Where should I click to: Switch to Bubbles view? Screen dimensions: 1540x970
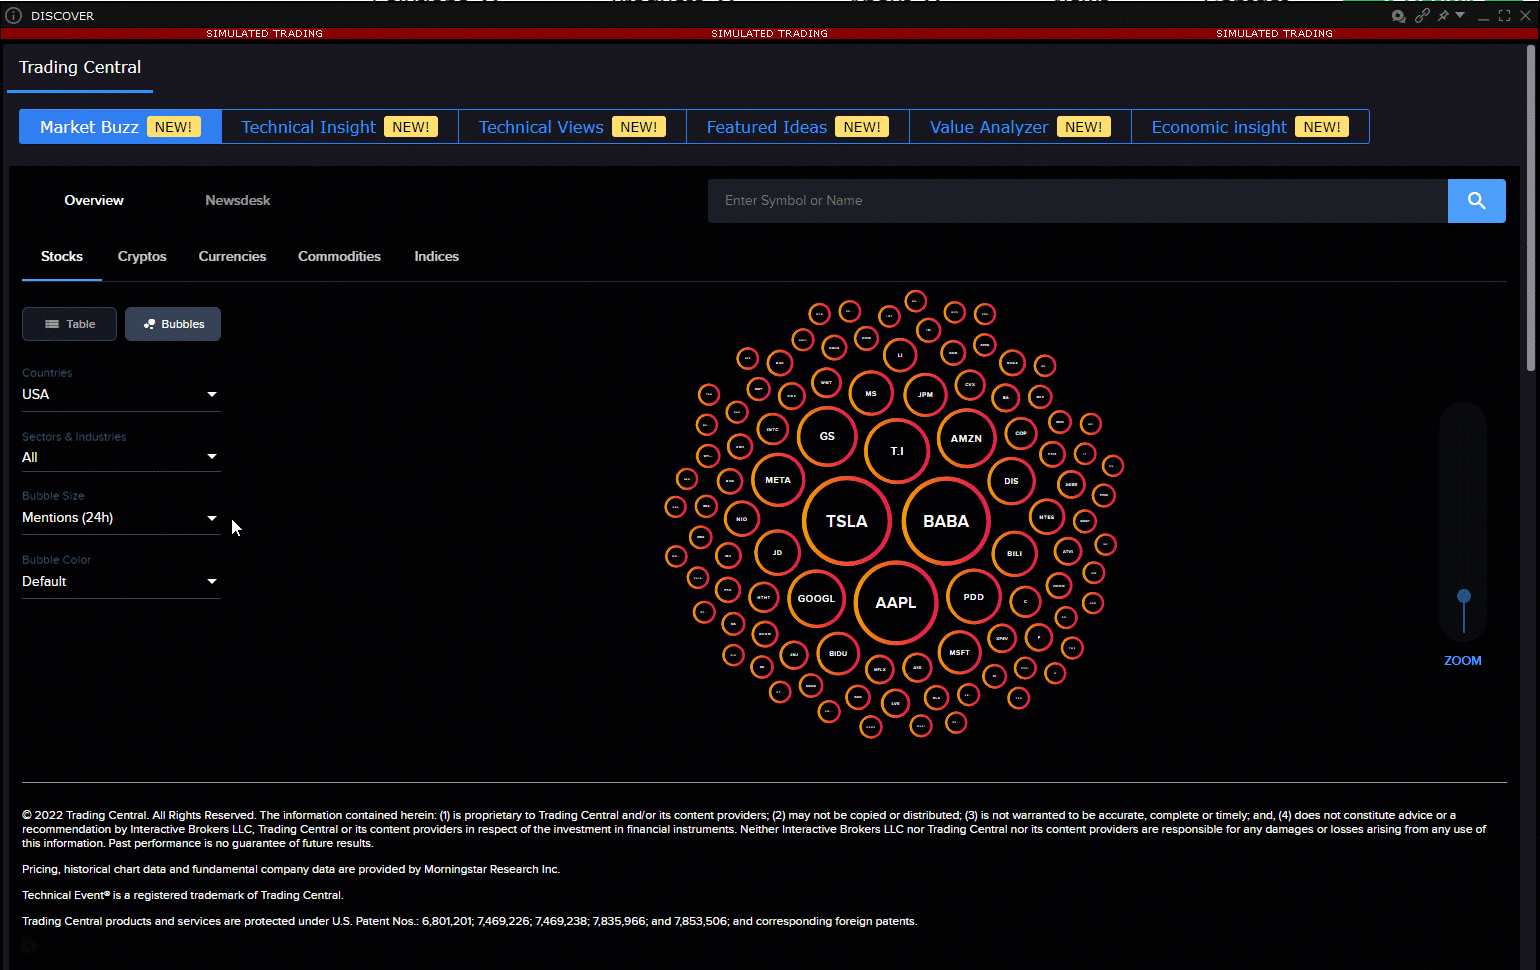pos(173,324)
